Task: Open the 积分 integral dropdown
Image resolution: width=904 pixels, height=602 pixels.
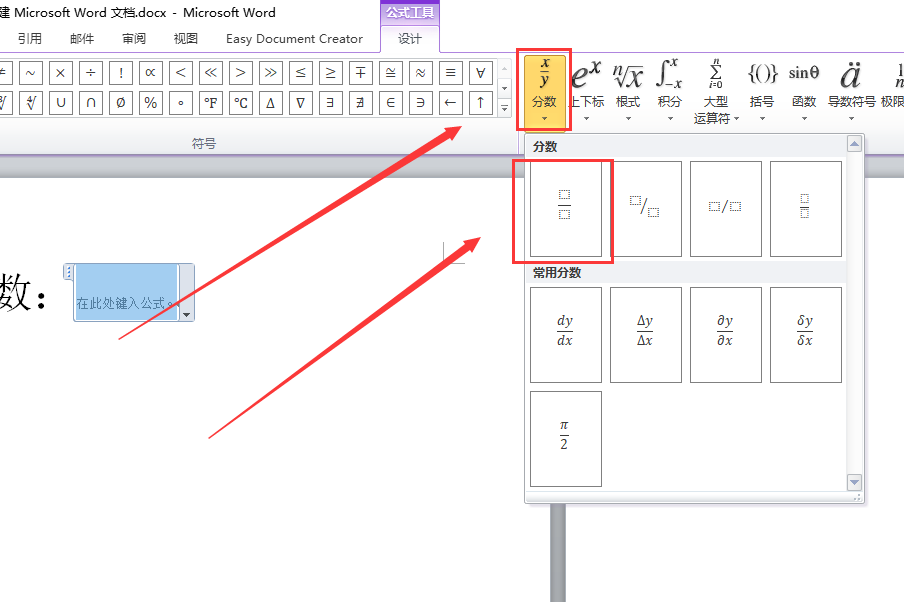Action: (670, 90)
